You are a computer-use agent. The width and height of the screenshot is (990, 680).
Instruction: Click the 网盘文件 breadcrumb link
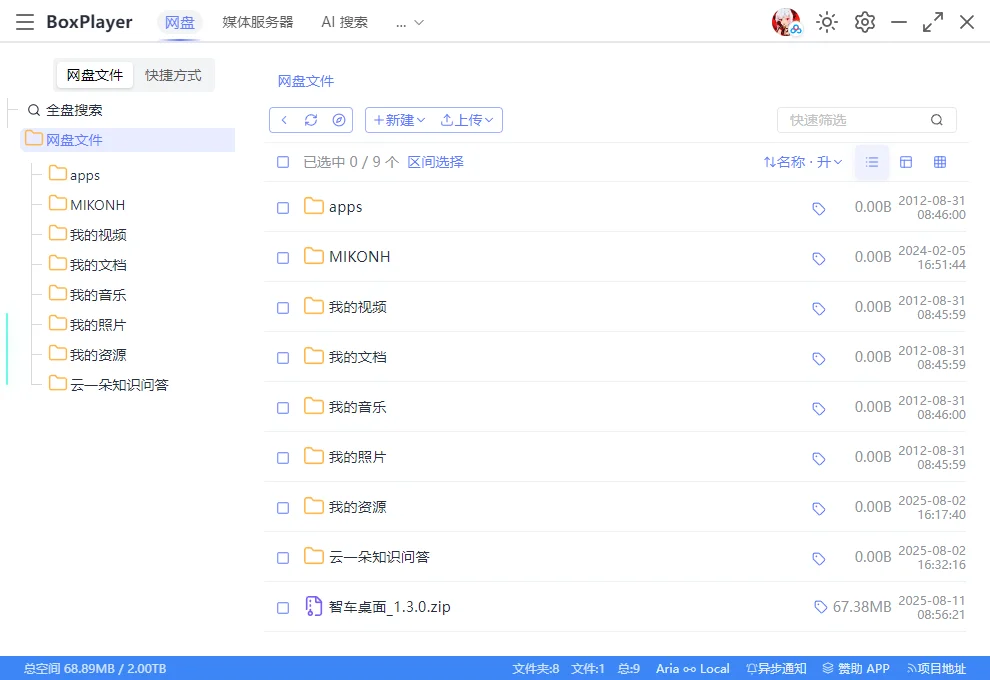click(306, 81)
